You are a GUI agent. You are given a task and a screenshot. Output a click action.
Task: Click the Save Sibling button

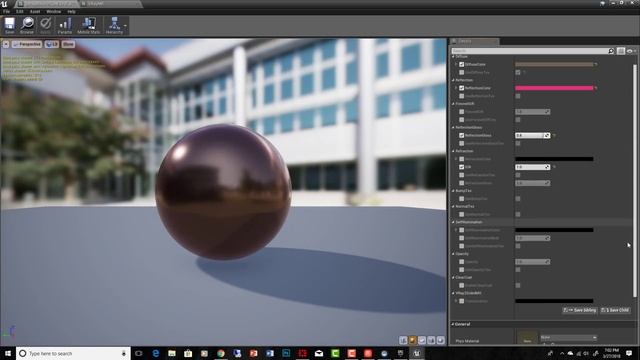pyautogui.click(x=580, y=310)
